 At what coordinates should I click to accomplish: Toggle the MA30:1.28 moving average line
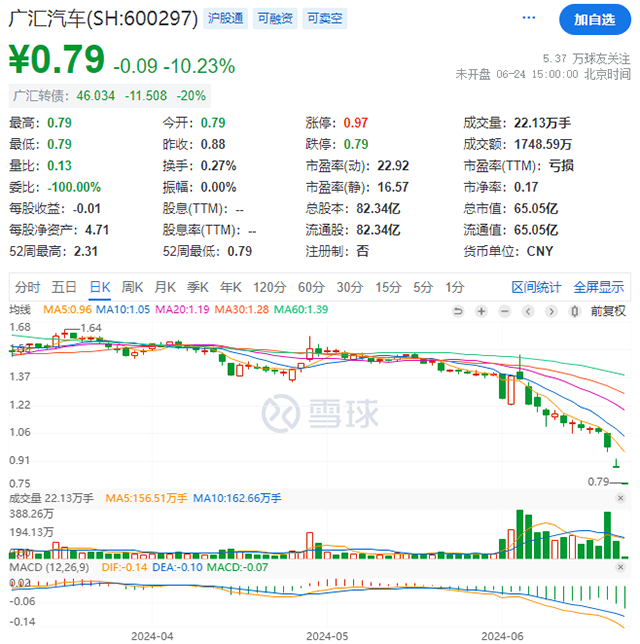coord(242,309)
